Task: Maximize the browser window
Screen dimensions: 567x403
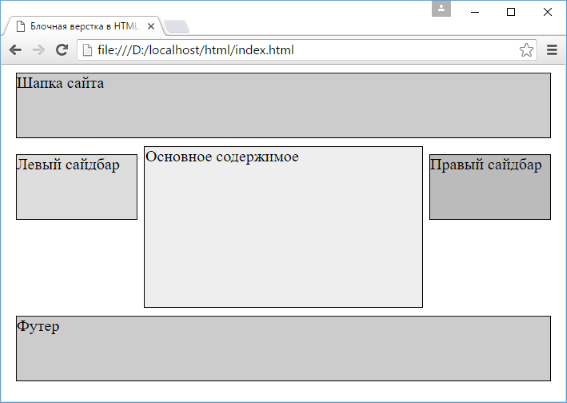Action: [x=511, y=12]
